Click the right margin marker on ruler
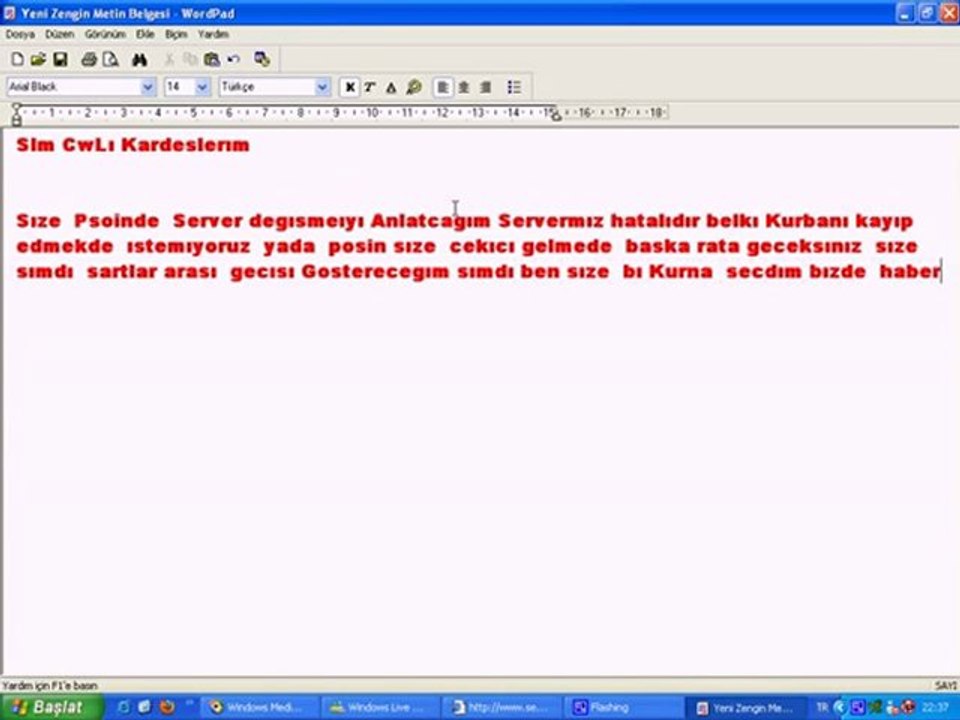The image size is (960, 720). coord(556,116)
